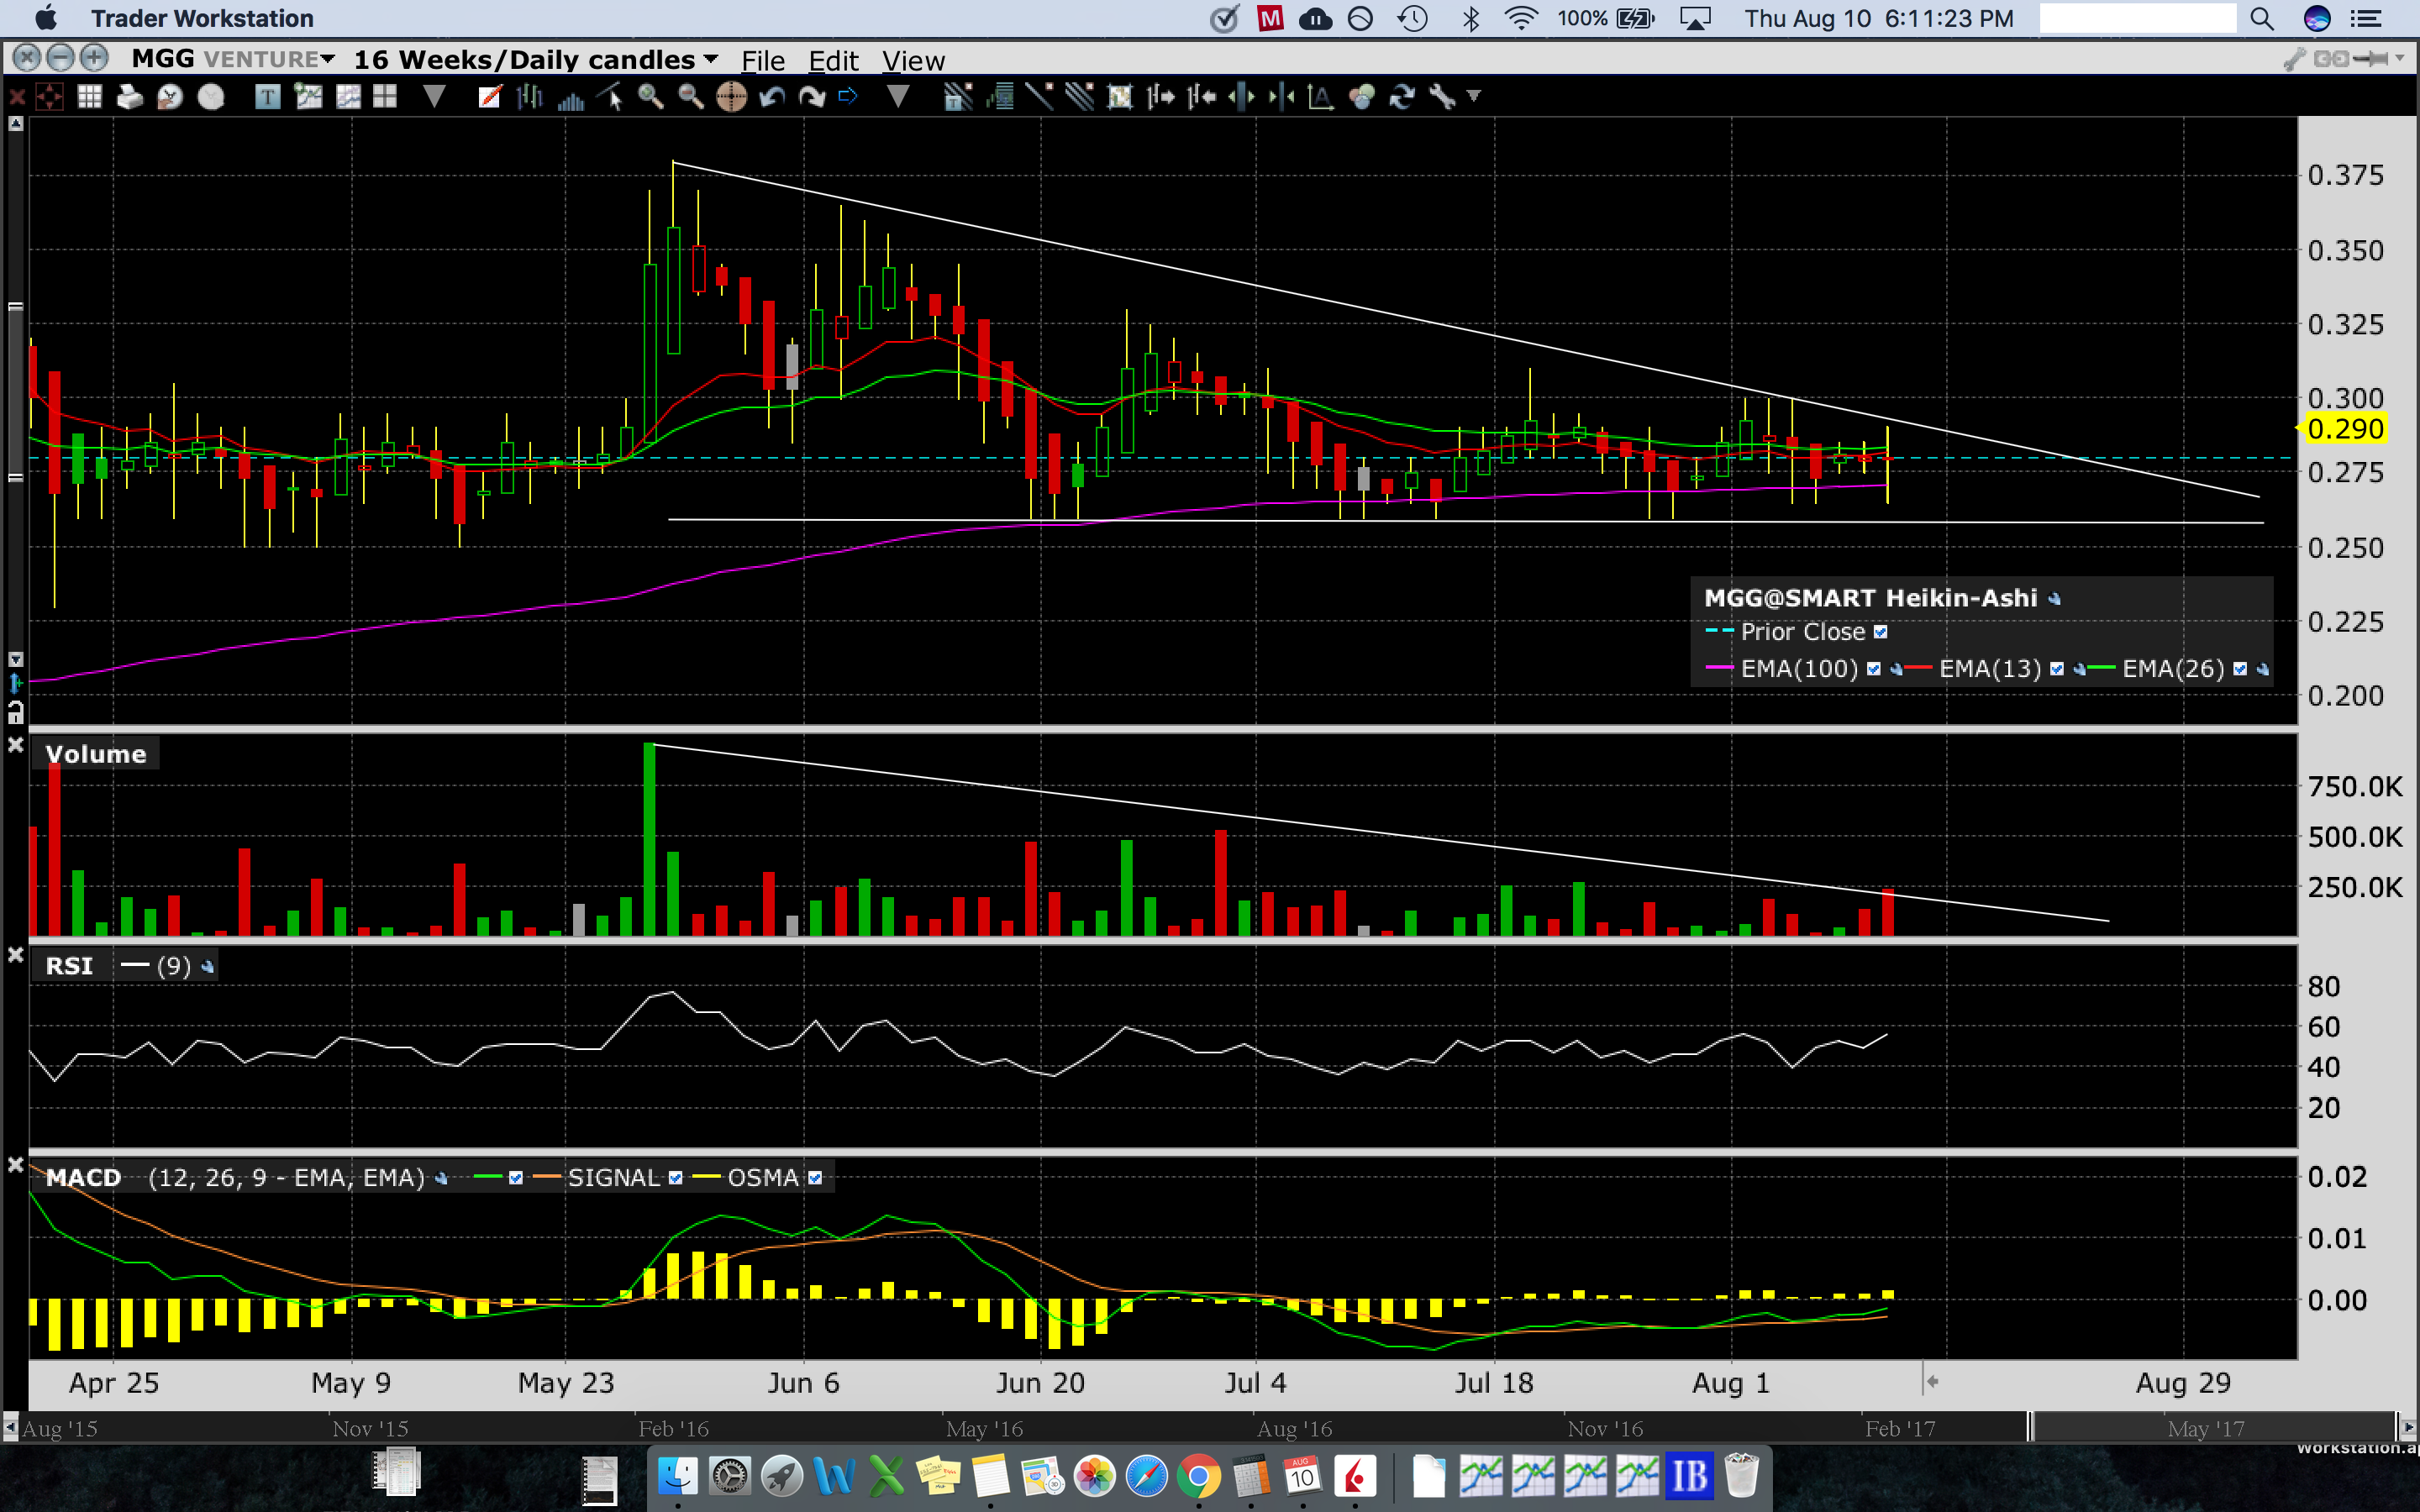Toggle the MACD line checkbox
This screenshot has height=1512, width=2420.
point(516,1178)
